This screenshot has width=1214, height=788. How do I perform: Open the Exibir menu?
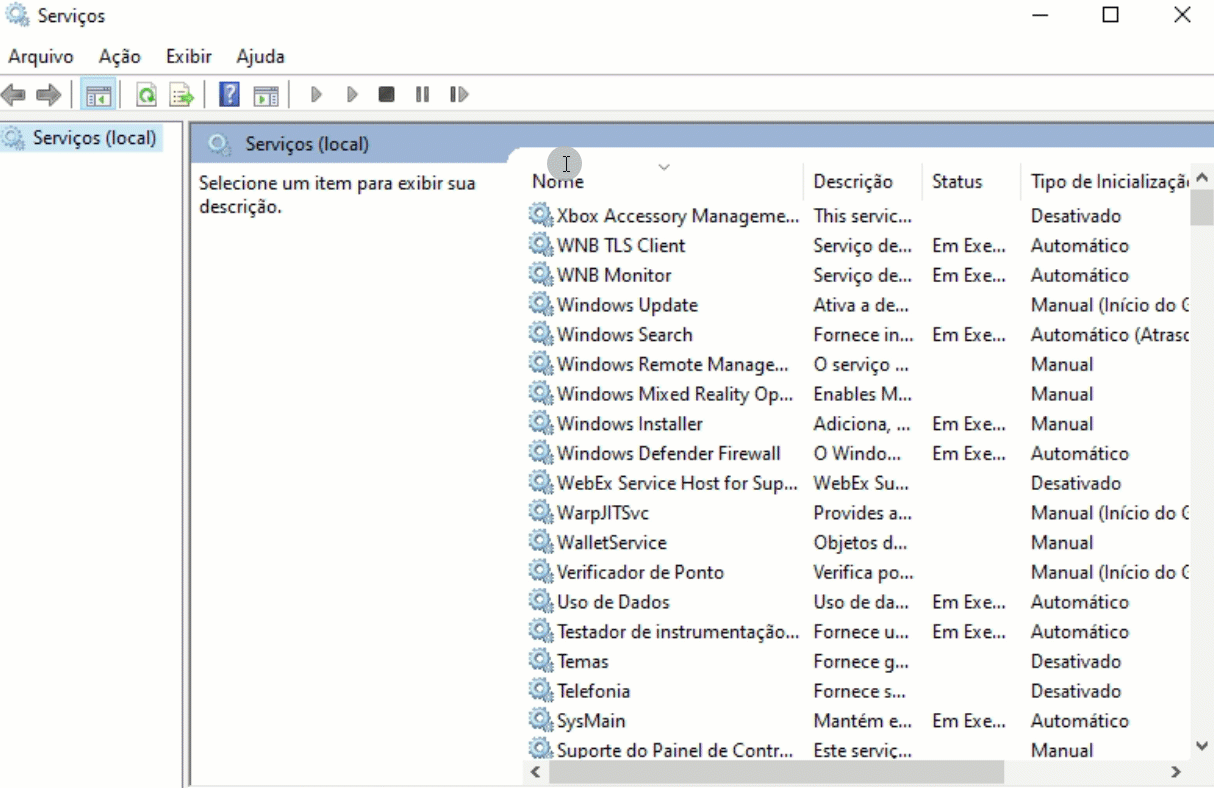pyautogui.click(x=189, y=57)
